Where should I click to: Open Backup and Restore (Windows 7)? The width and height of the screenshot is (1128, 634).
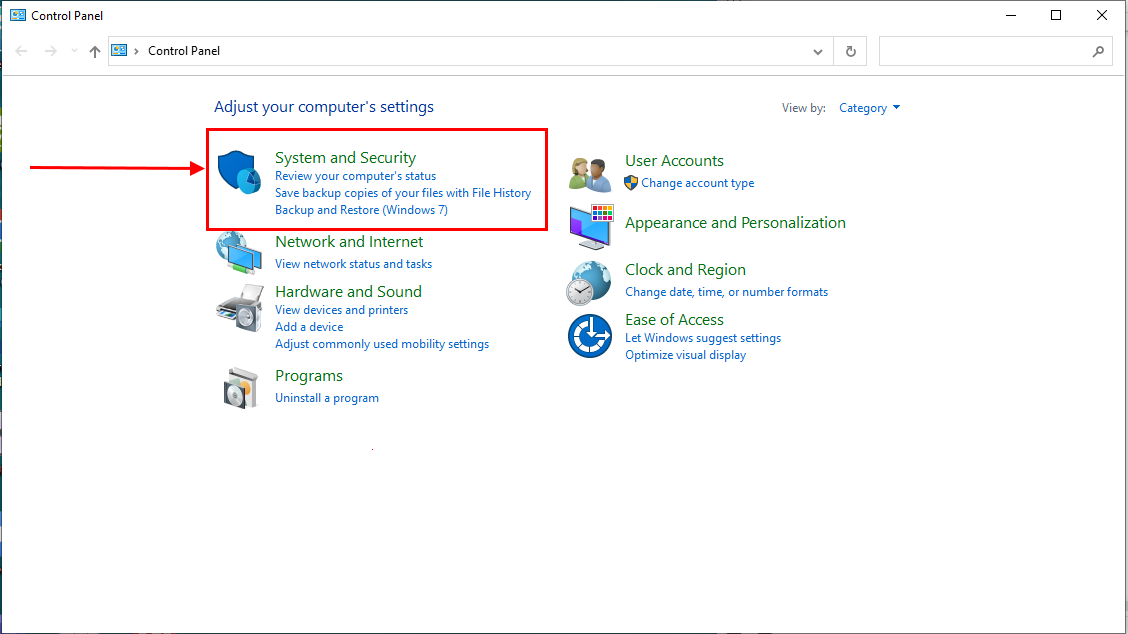click(361, 210)
